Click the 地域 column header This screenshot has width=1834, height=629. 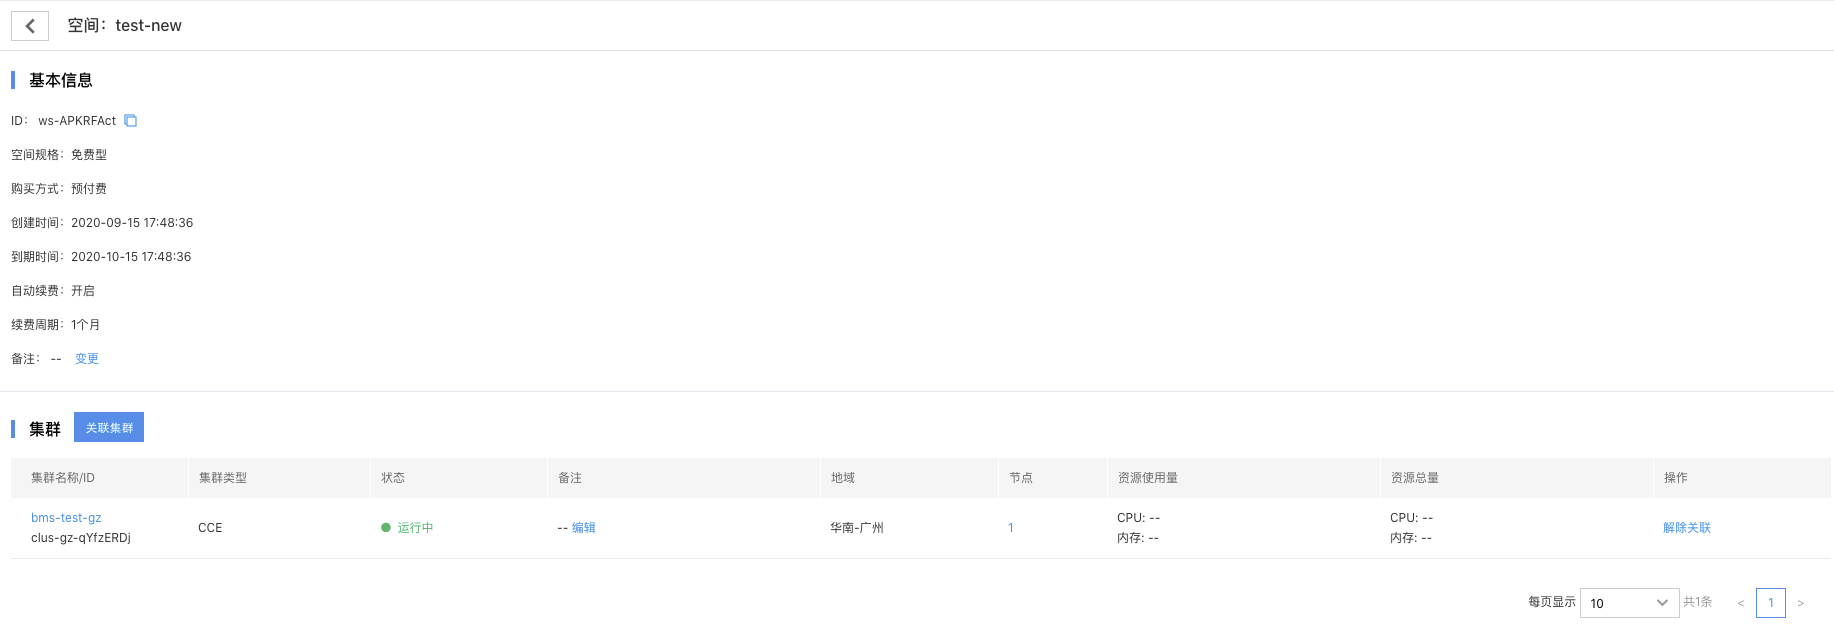coord(843,478)
